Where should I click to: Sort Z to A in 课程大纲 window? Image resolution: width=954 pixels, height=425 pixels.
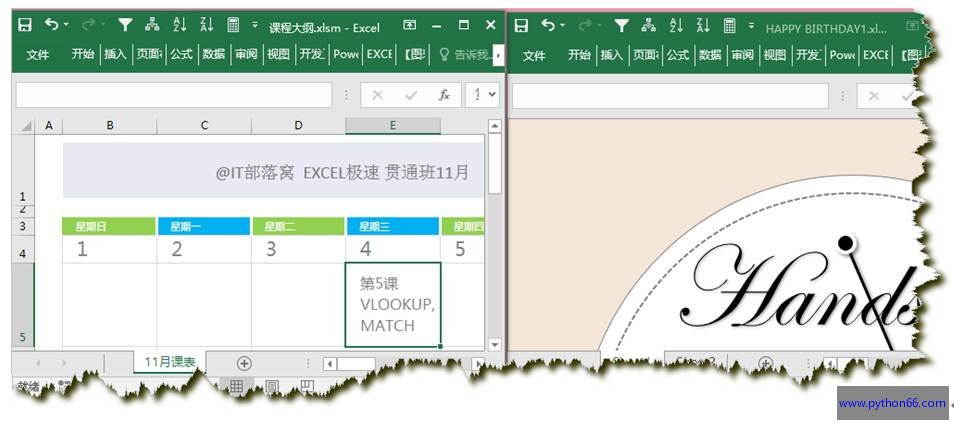coord(207,24)
